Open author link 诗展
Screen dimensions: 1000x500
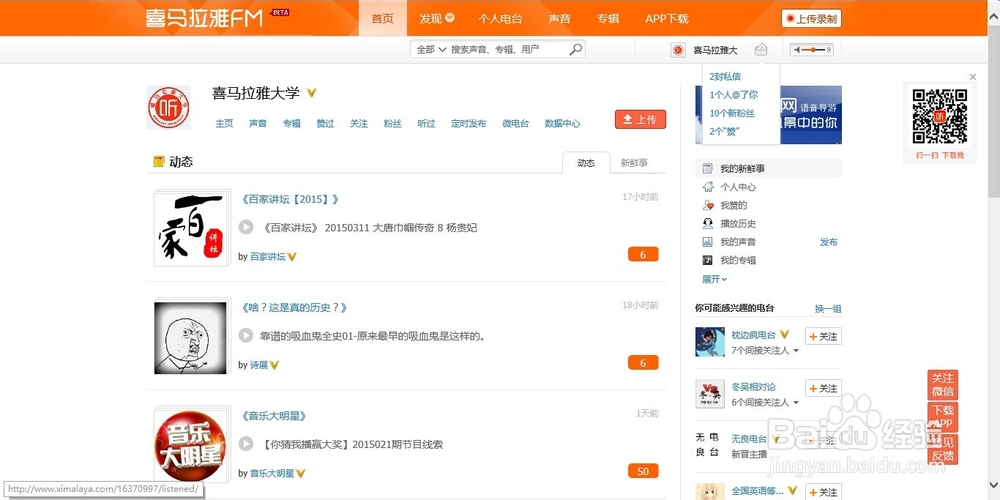point(258,365)
